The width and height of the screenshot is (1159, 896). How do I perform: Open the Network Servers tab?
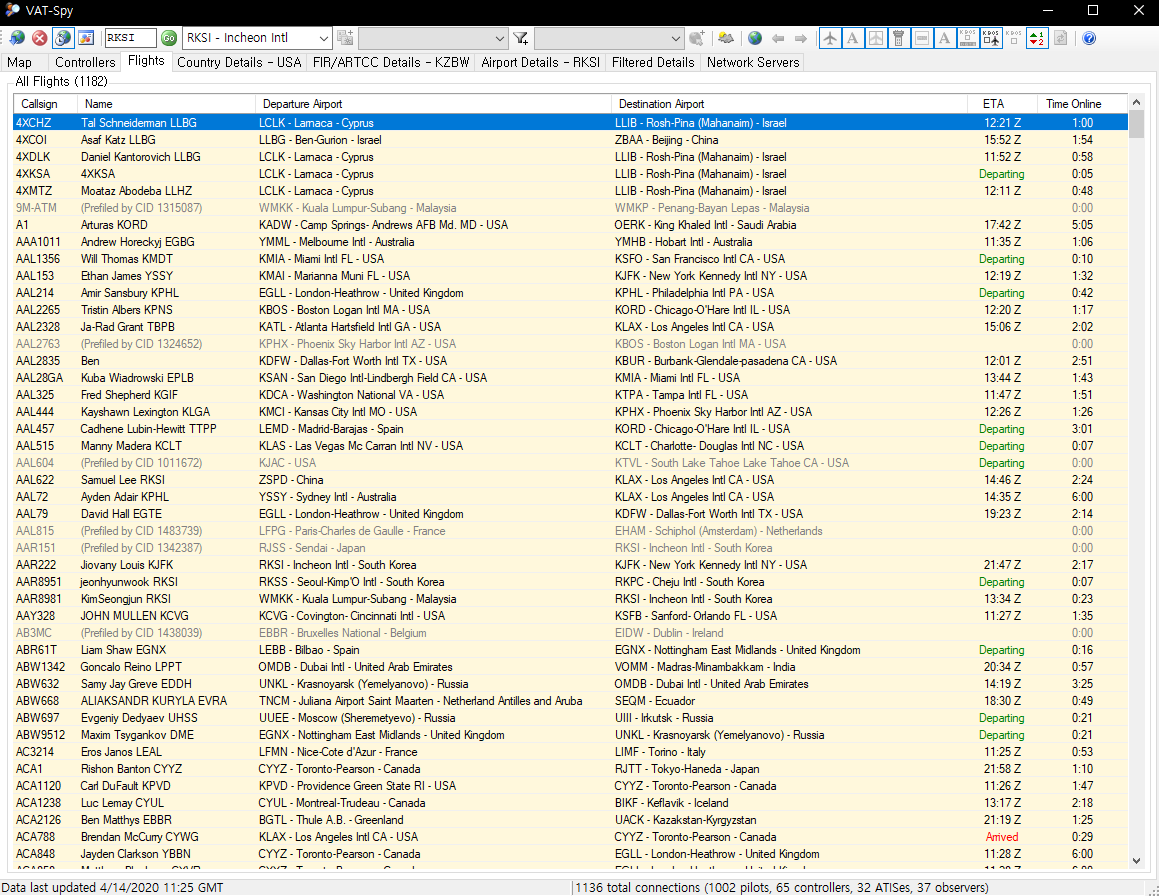click(752, 63)
